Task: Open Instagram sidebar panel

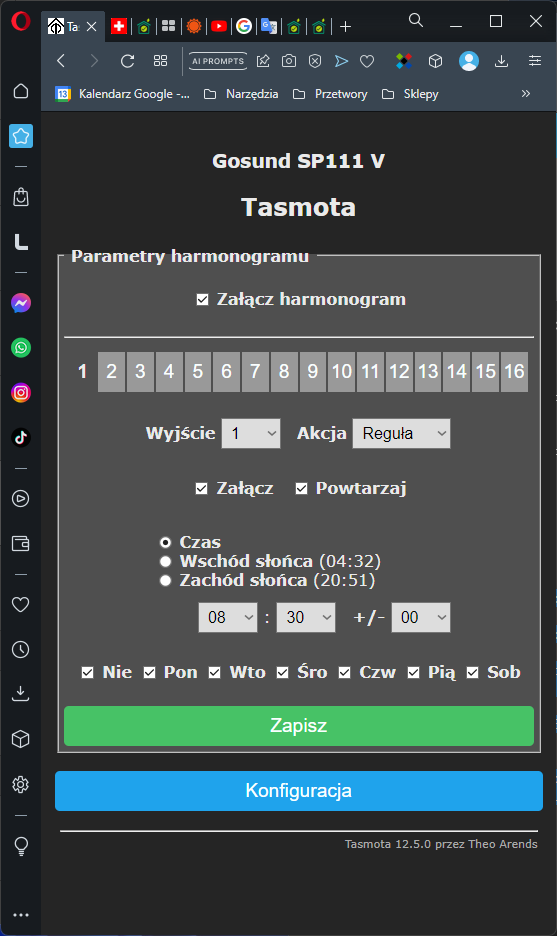Action: [x=21, y=393]
